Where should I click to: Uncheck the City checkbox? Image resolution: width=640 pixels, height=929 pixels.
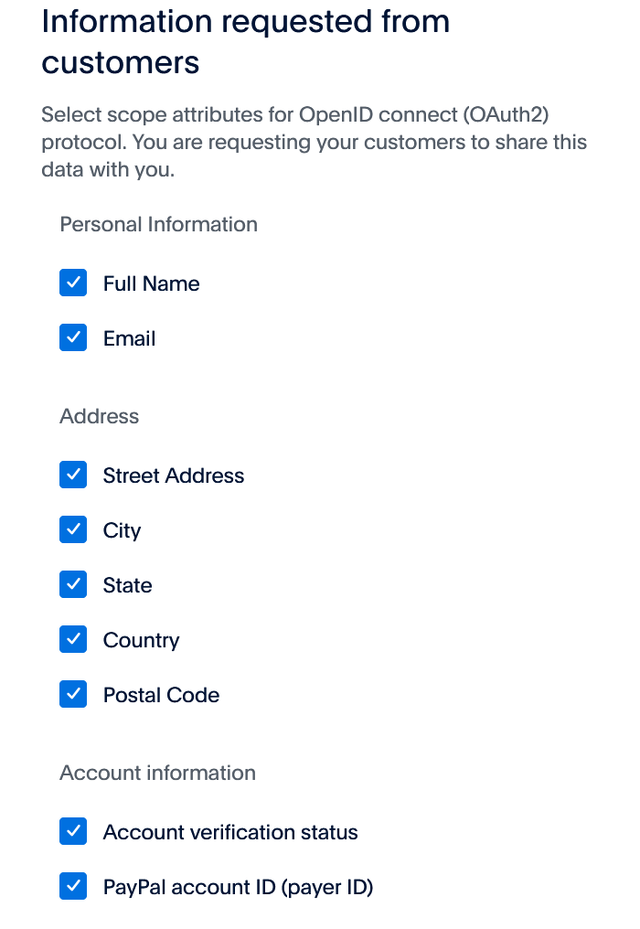point(72,530)
